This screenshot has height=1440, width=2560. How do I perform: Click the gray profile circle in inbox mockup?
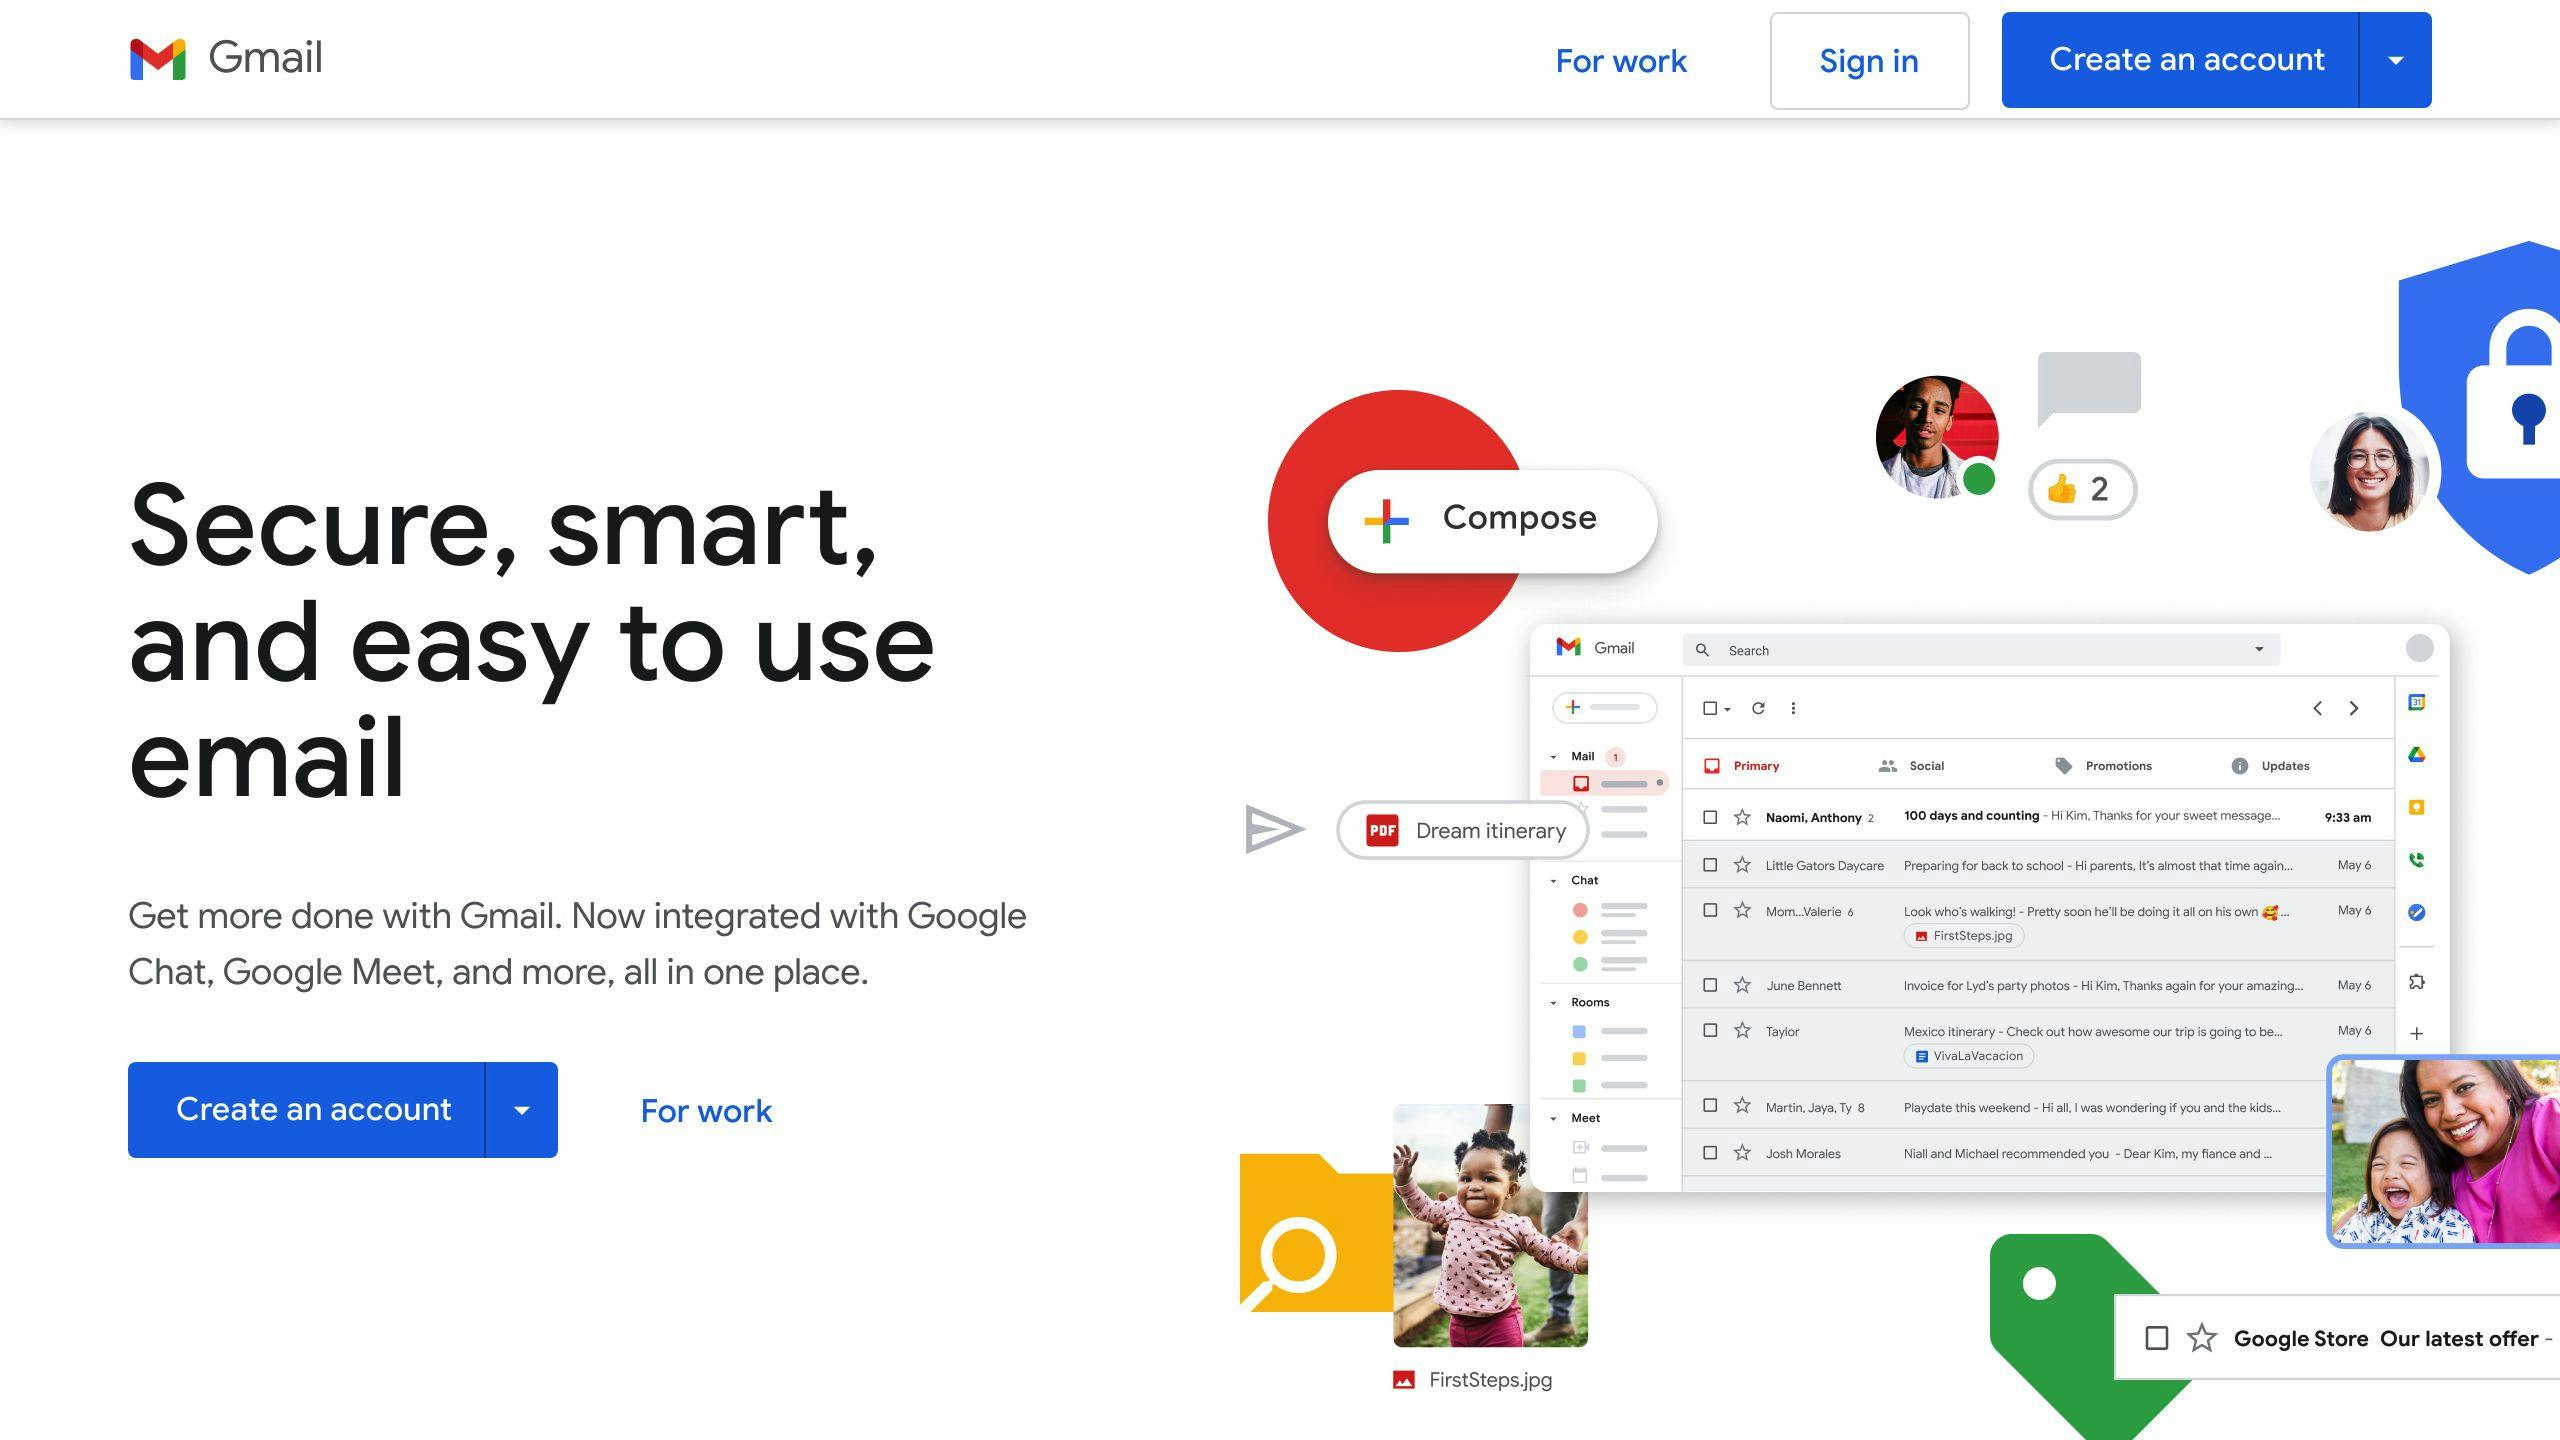point(2419,648)
